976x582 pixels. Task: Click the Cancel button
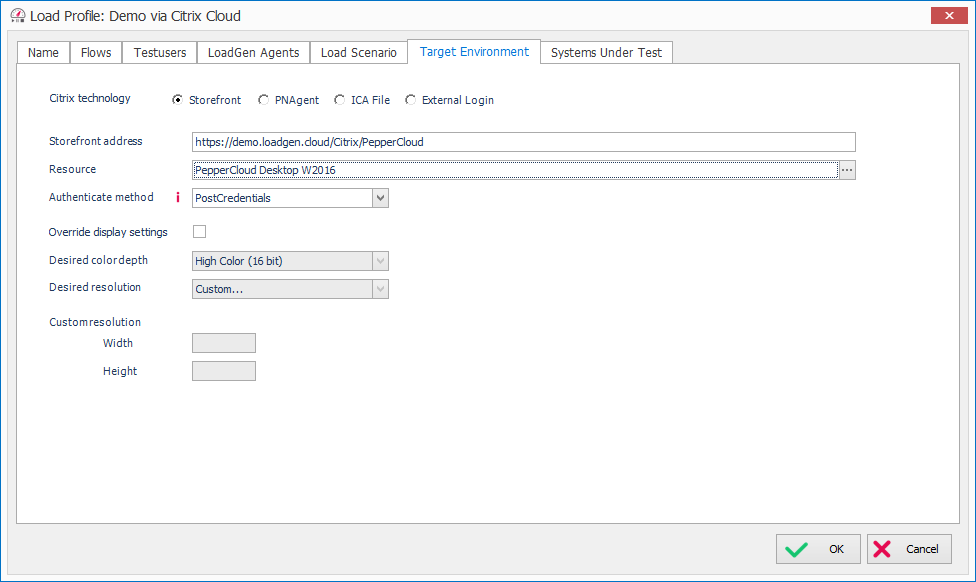tap(909, 549)
